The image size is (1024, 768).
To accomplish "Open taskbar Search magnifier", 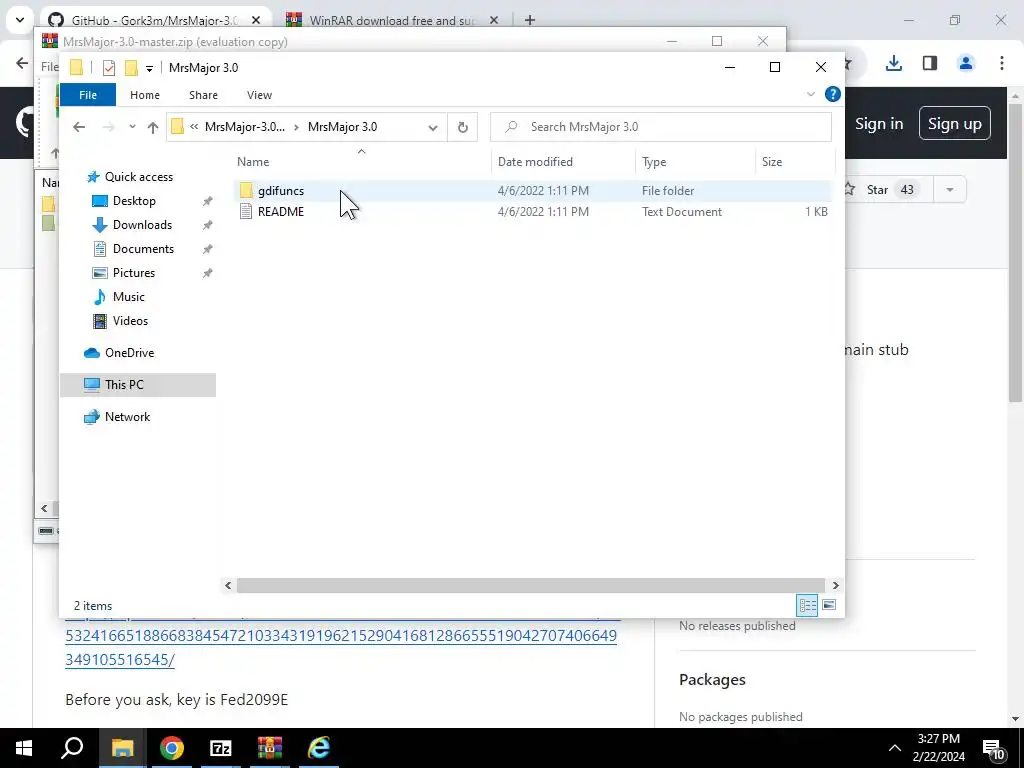I will pos(72,748).
